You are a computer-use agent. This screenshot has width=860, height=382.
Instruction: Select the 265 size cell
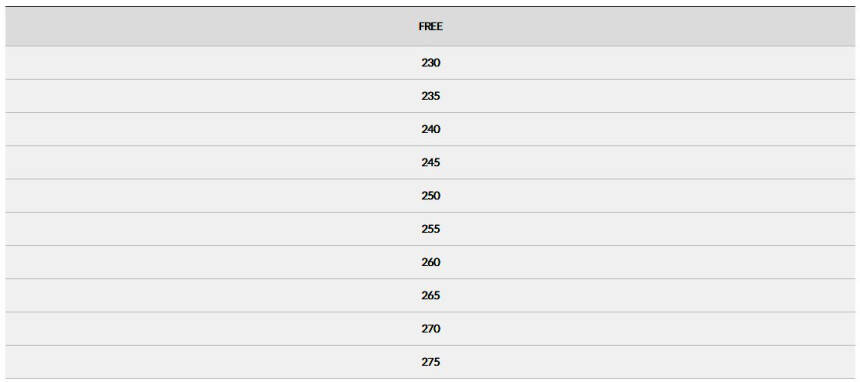point(431,295)
